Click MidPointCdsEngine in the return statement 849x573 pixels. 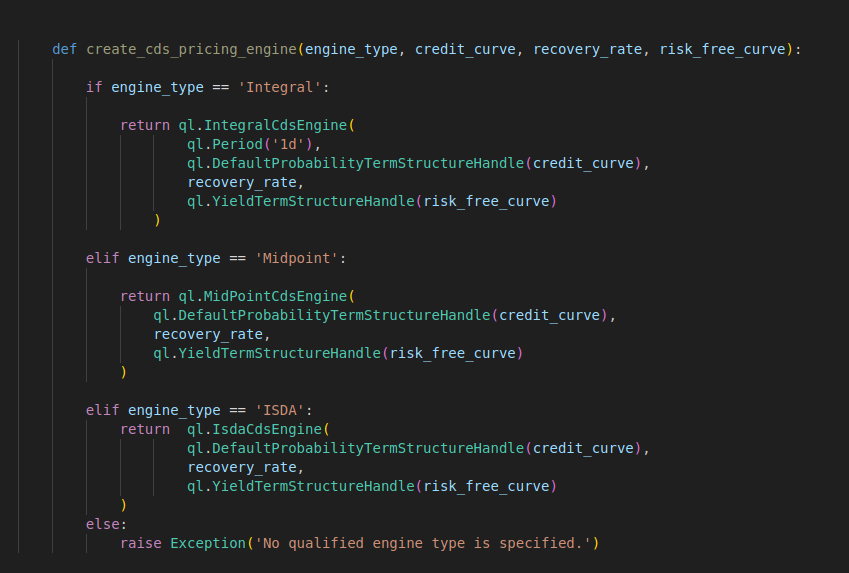coord(275,296)
